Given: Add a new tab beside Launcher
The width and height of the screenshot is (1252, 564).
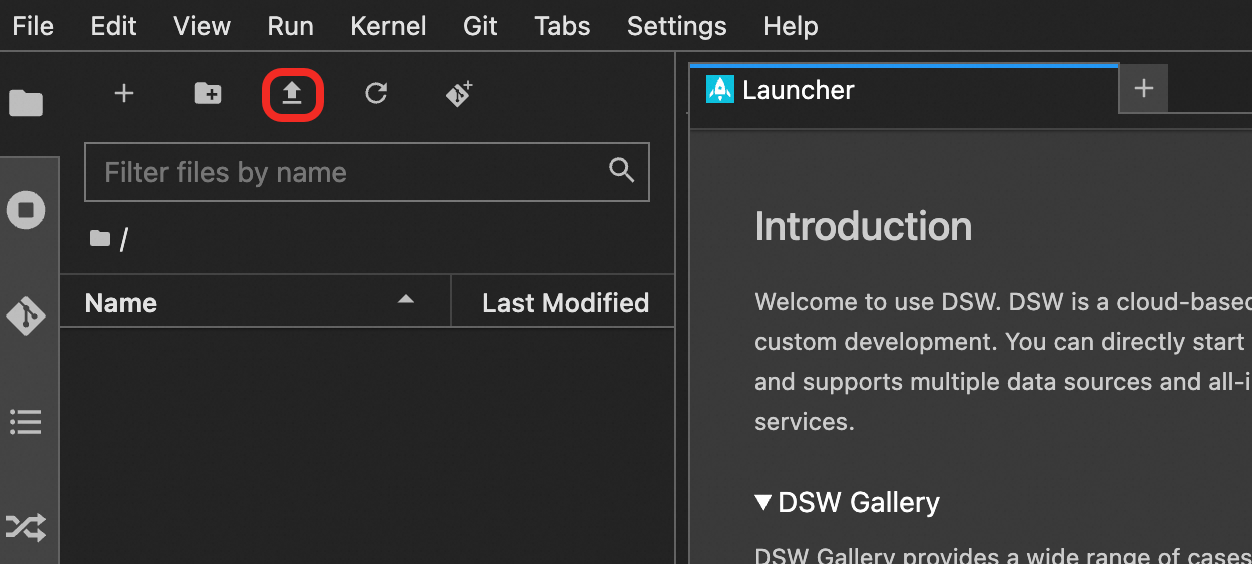Looking at the screenshot, I should point(1144,90).
